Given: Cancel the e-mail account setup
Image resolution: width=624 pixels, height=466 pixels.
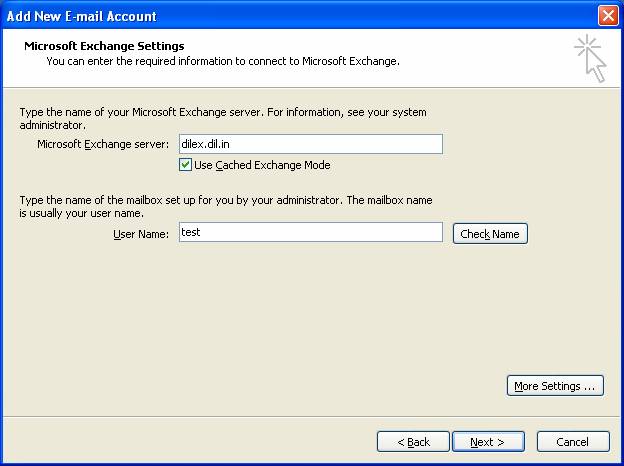Looking at the screenshot, I should (572, 442).
